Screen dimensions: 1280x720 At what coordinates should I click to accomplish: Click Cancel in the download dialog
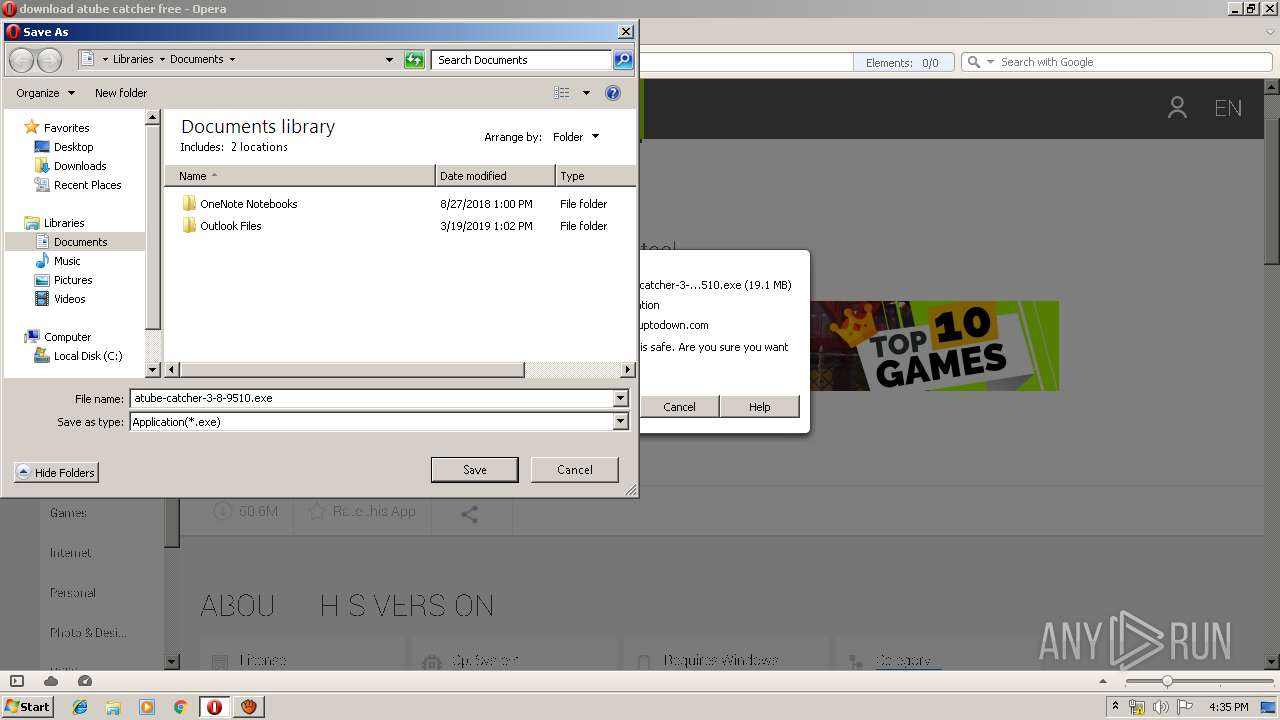(x=679, y=407)
